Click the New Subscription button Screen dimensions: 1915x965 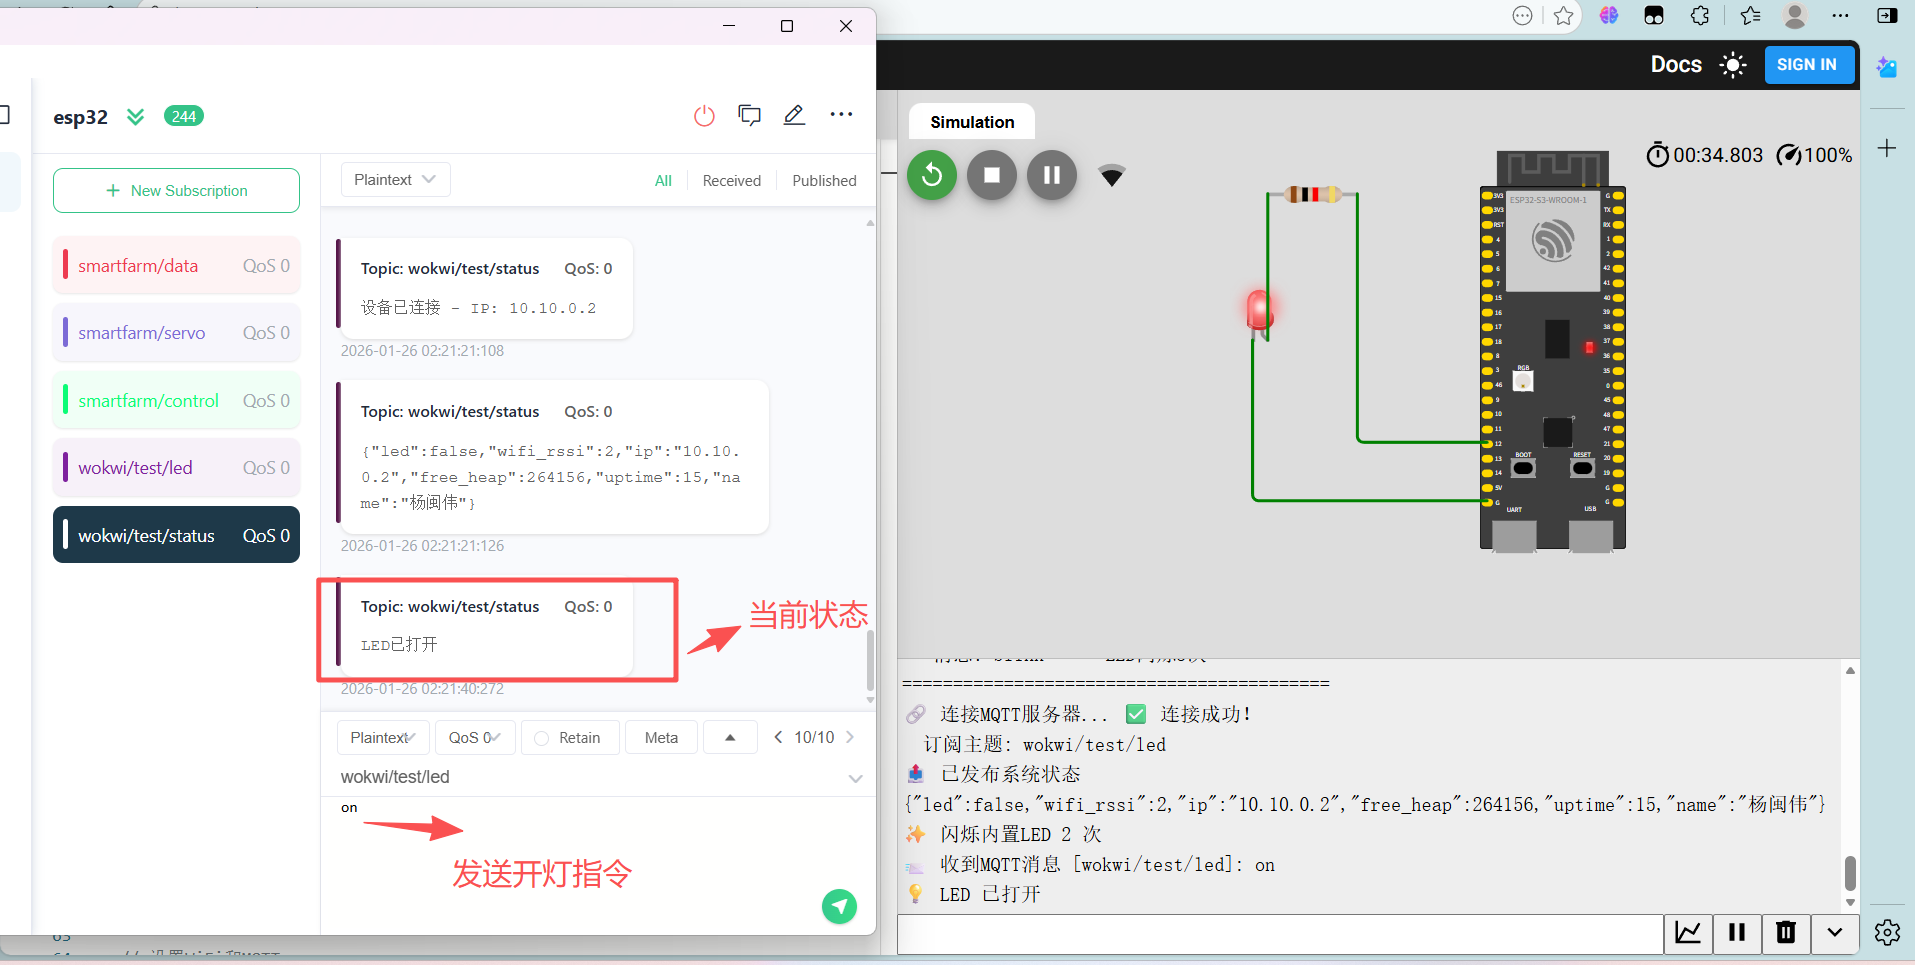(x=176, y=190)
